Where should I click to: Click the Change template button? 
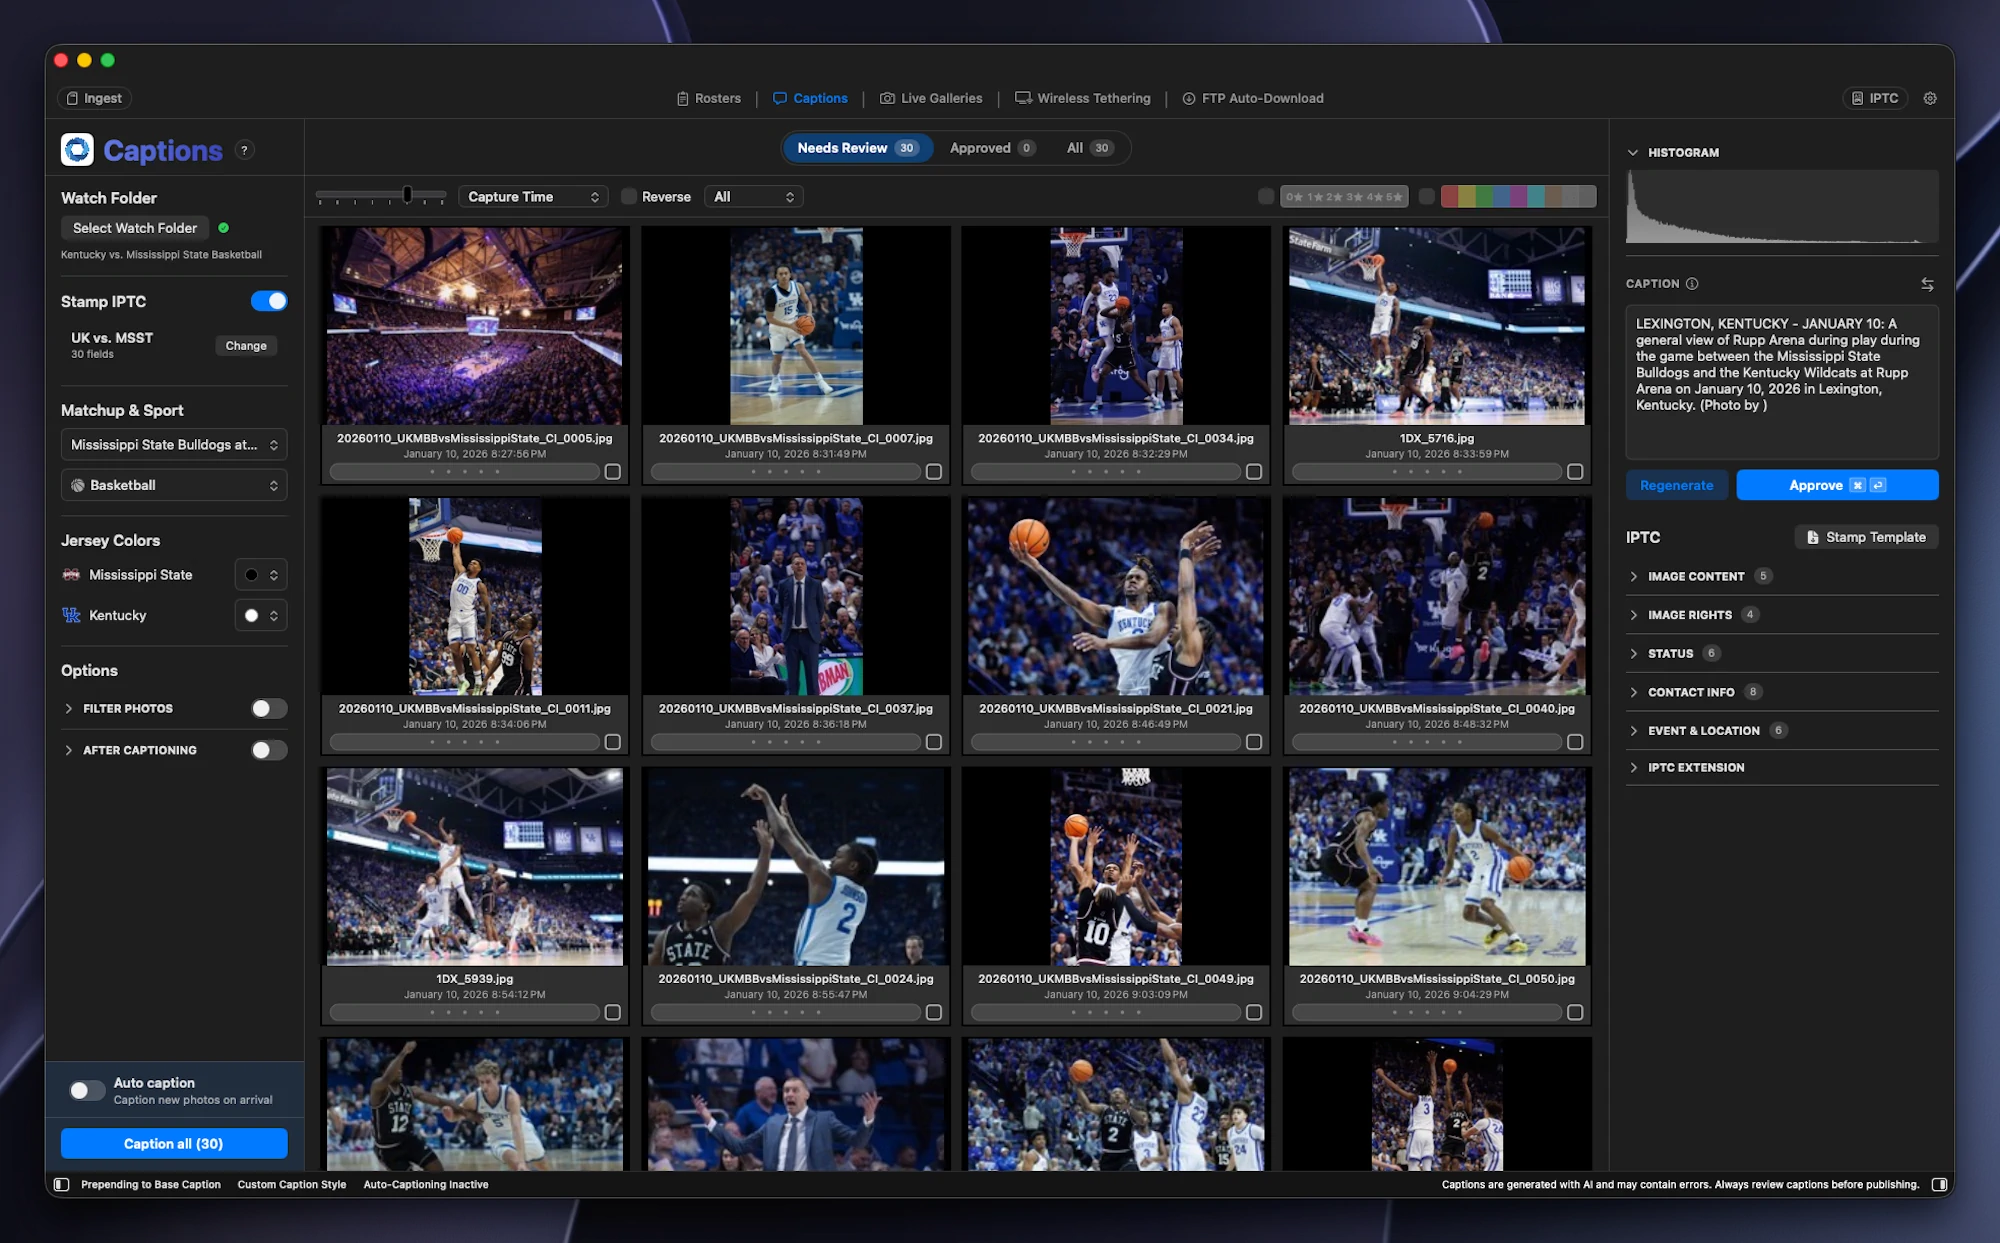[x=246, y=346]
